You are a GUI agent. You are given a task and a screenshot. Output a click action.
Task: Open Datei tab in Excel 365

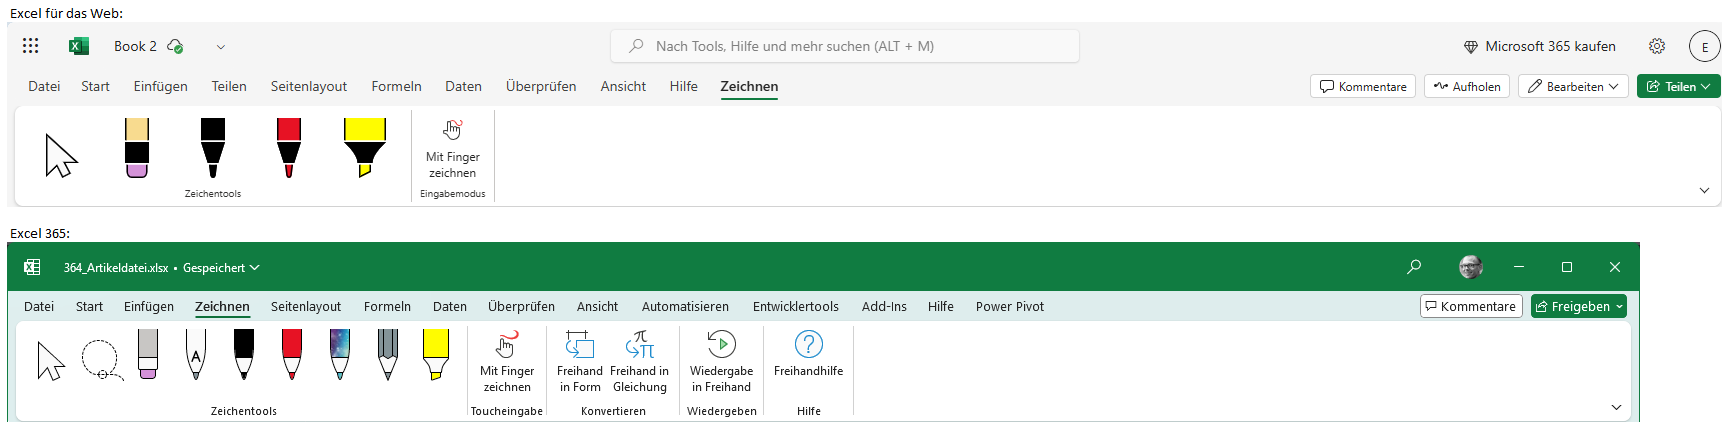pos(39,306)
